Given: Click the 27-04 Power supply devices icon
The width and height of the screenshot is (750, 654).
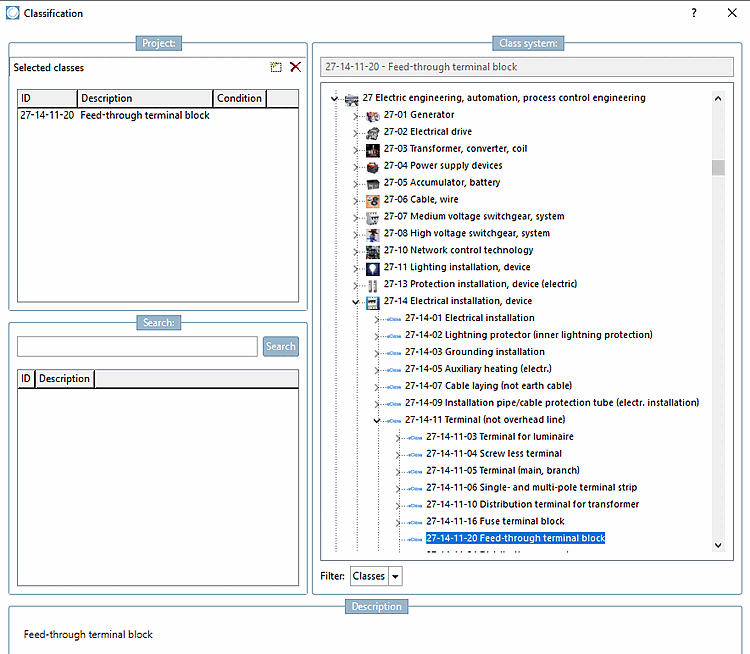Looking at the screenshot, I should 373,166.
